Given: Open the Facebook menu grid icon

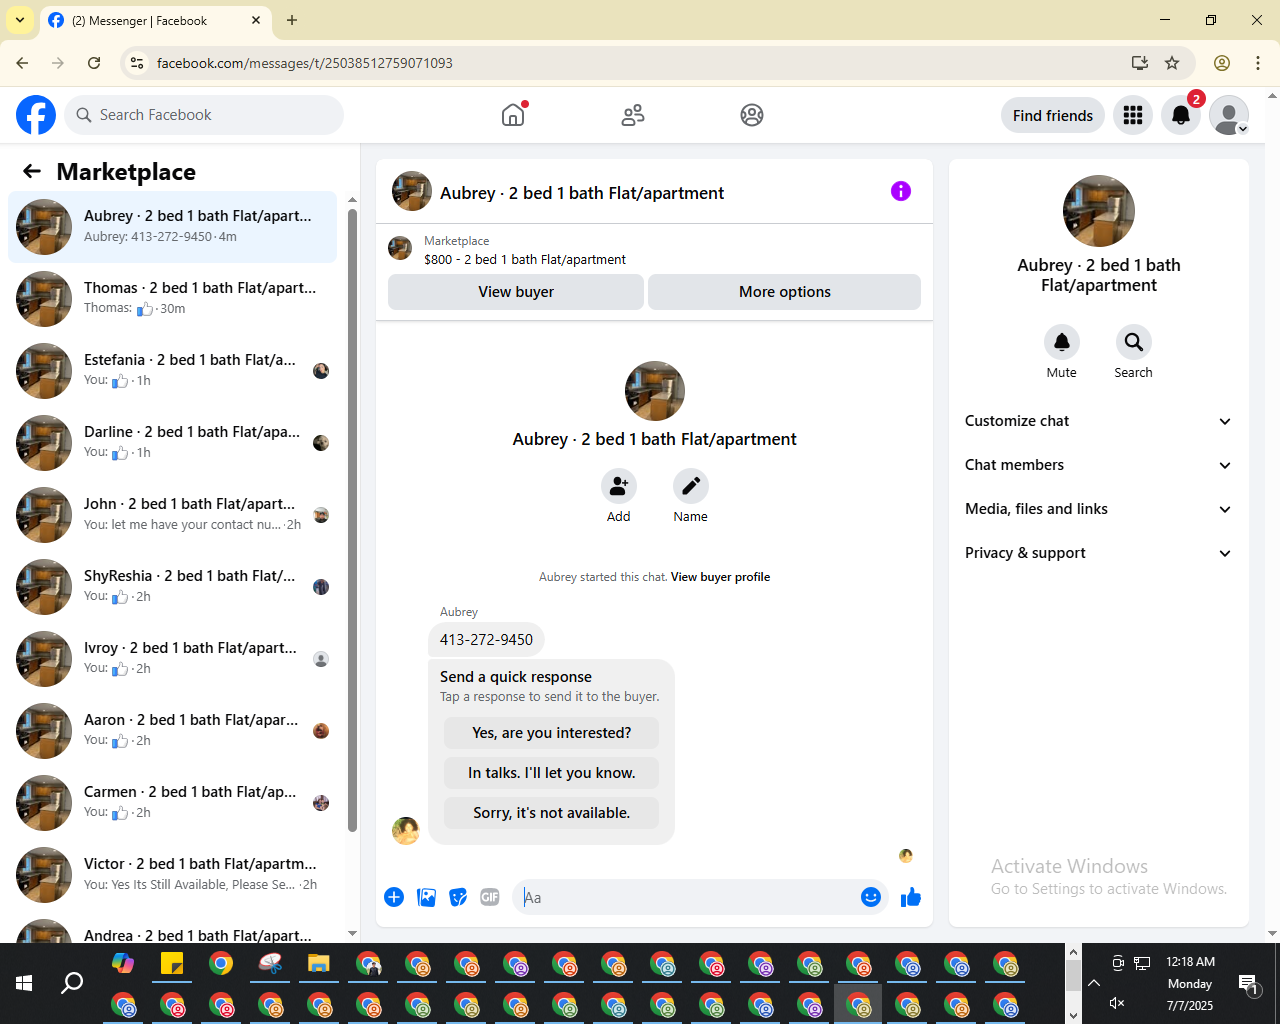Looking at the screenshot, I should tap(1133, 115).
